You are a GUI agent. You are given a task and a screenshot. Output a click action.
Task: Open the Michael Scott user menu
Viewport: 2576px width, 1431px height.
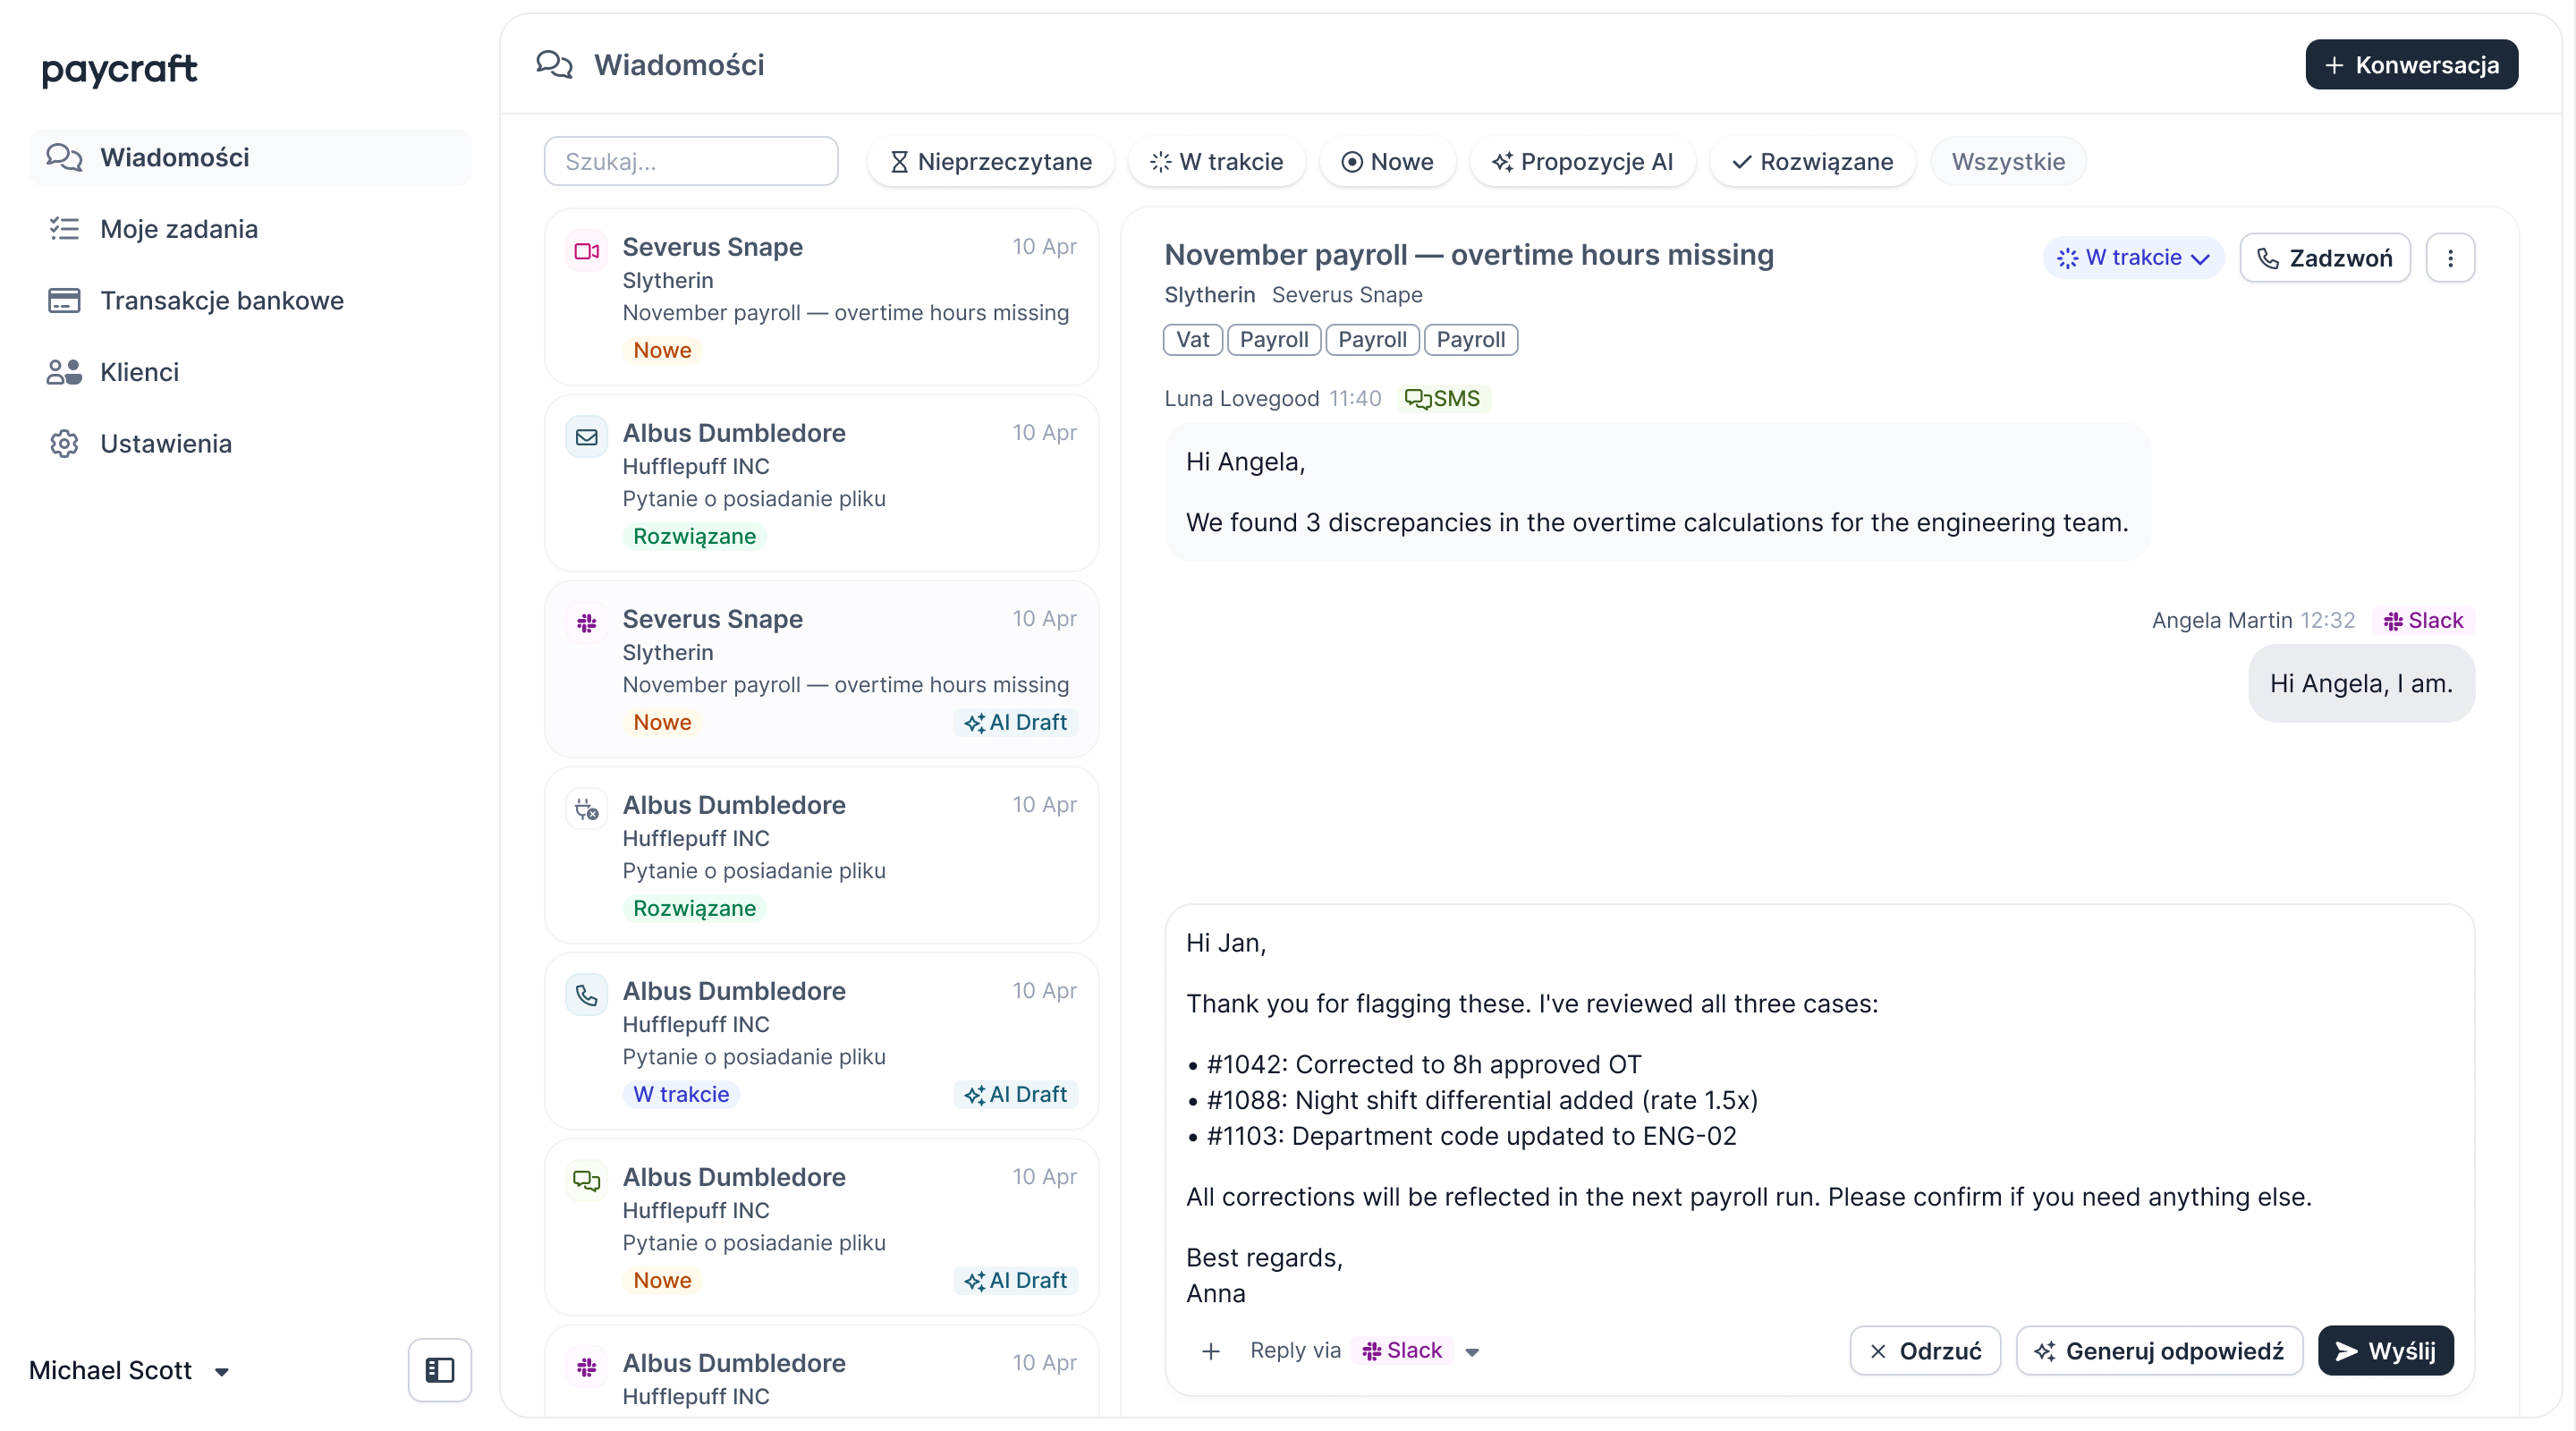coord(130,1370)
